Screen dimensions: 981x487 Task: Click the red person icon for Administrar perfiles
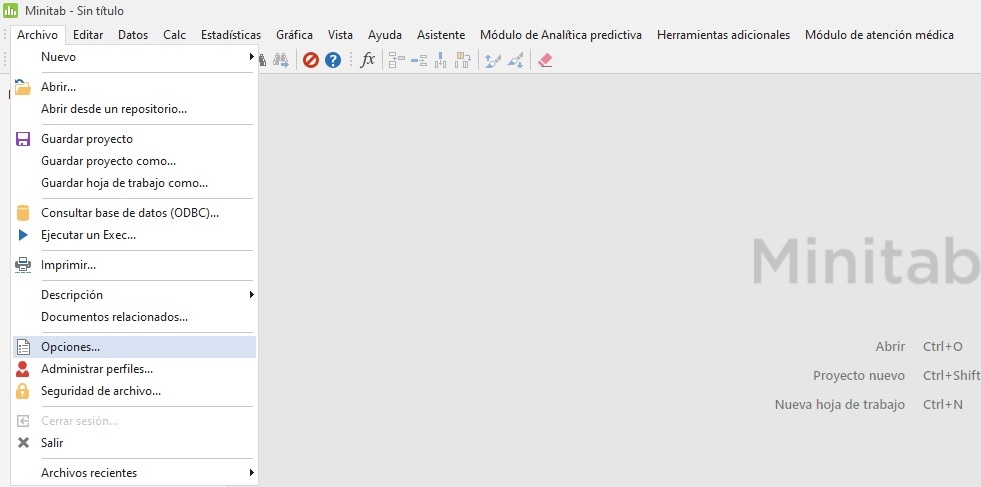tap(23, 369)
